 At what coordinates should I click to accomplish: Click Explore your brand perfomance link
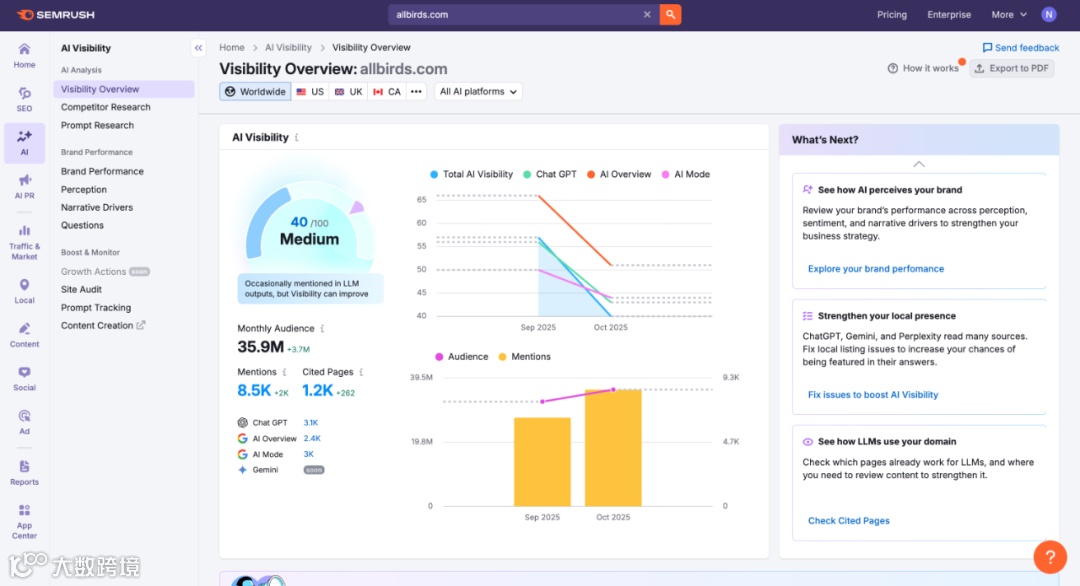click(x=875, y=269)
